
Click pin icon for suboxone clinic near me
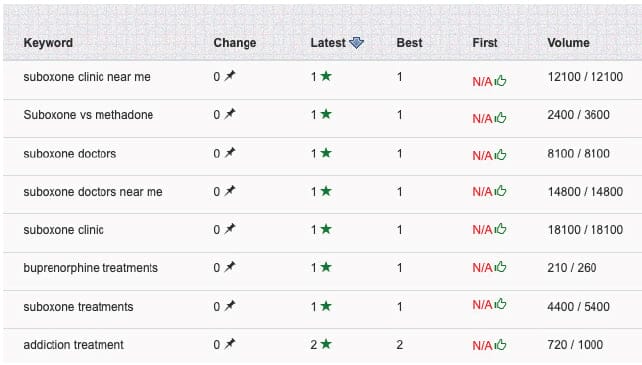coord(230,76)
